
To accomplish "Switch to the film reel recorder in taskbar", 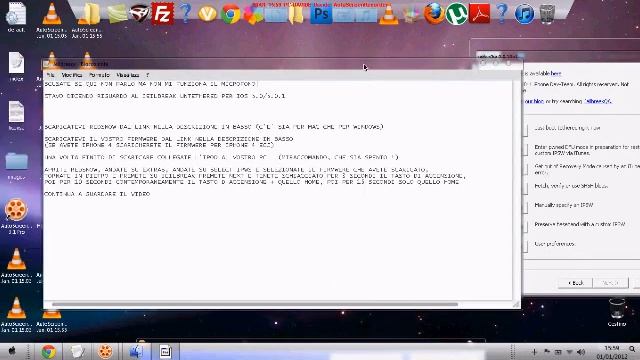I will (105, 351).
